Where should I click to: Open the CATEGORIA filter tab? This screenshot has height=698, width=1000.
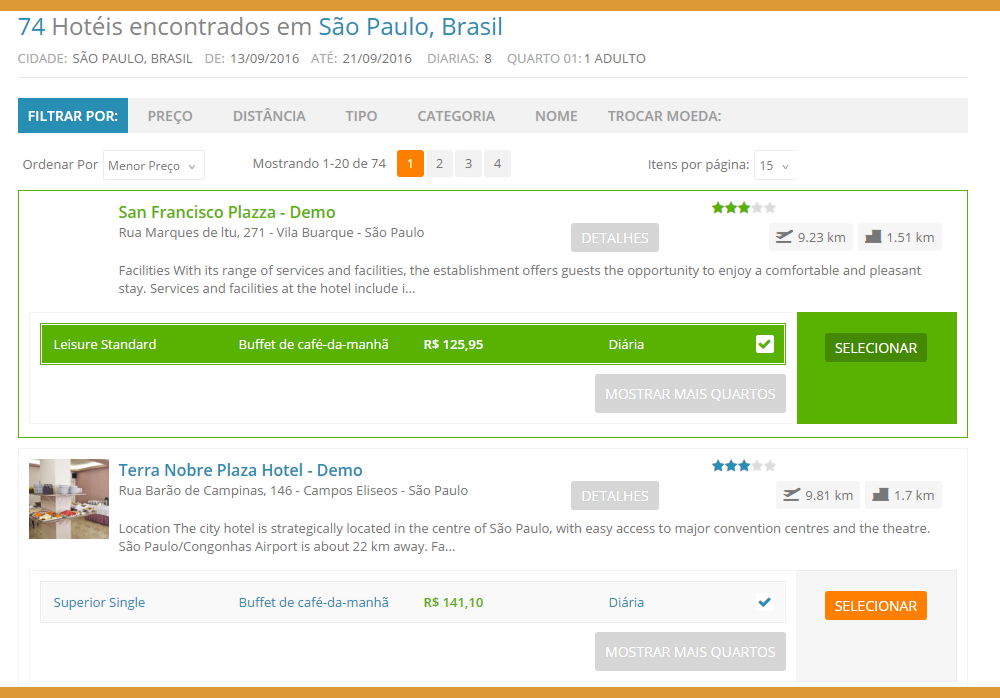[x=456, y=116]
